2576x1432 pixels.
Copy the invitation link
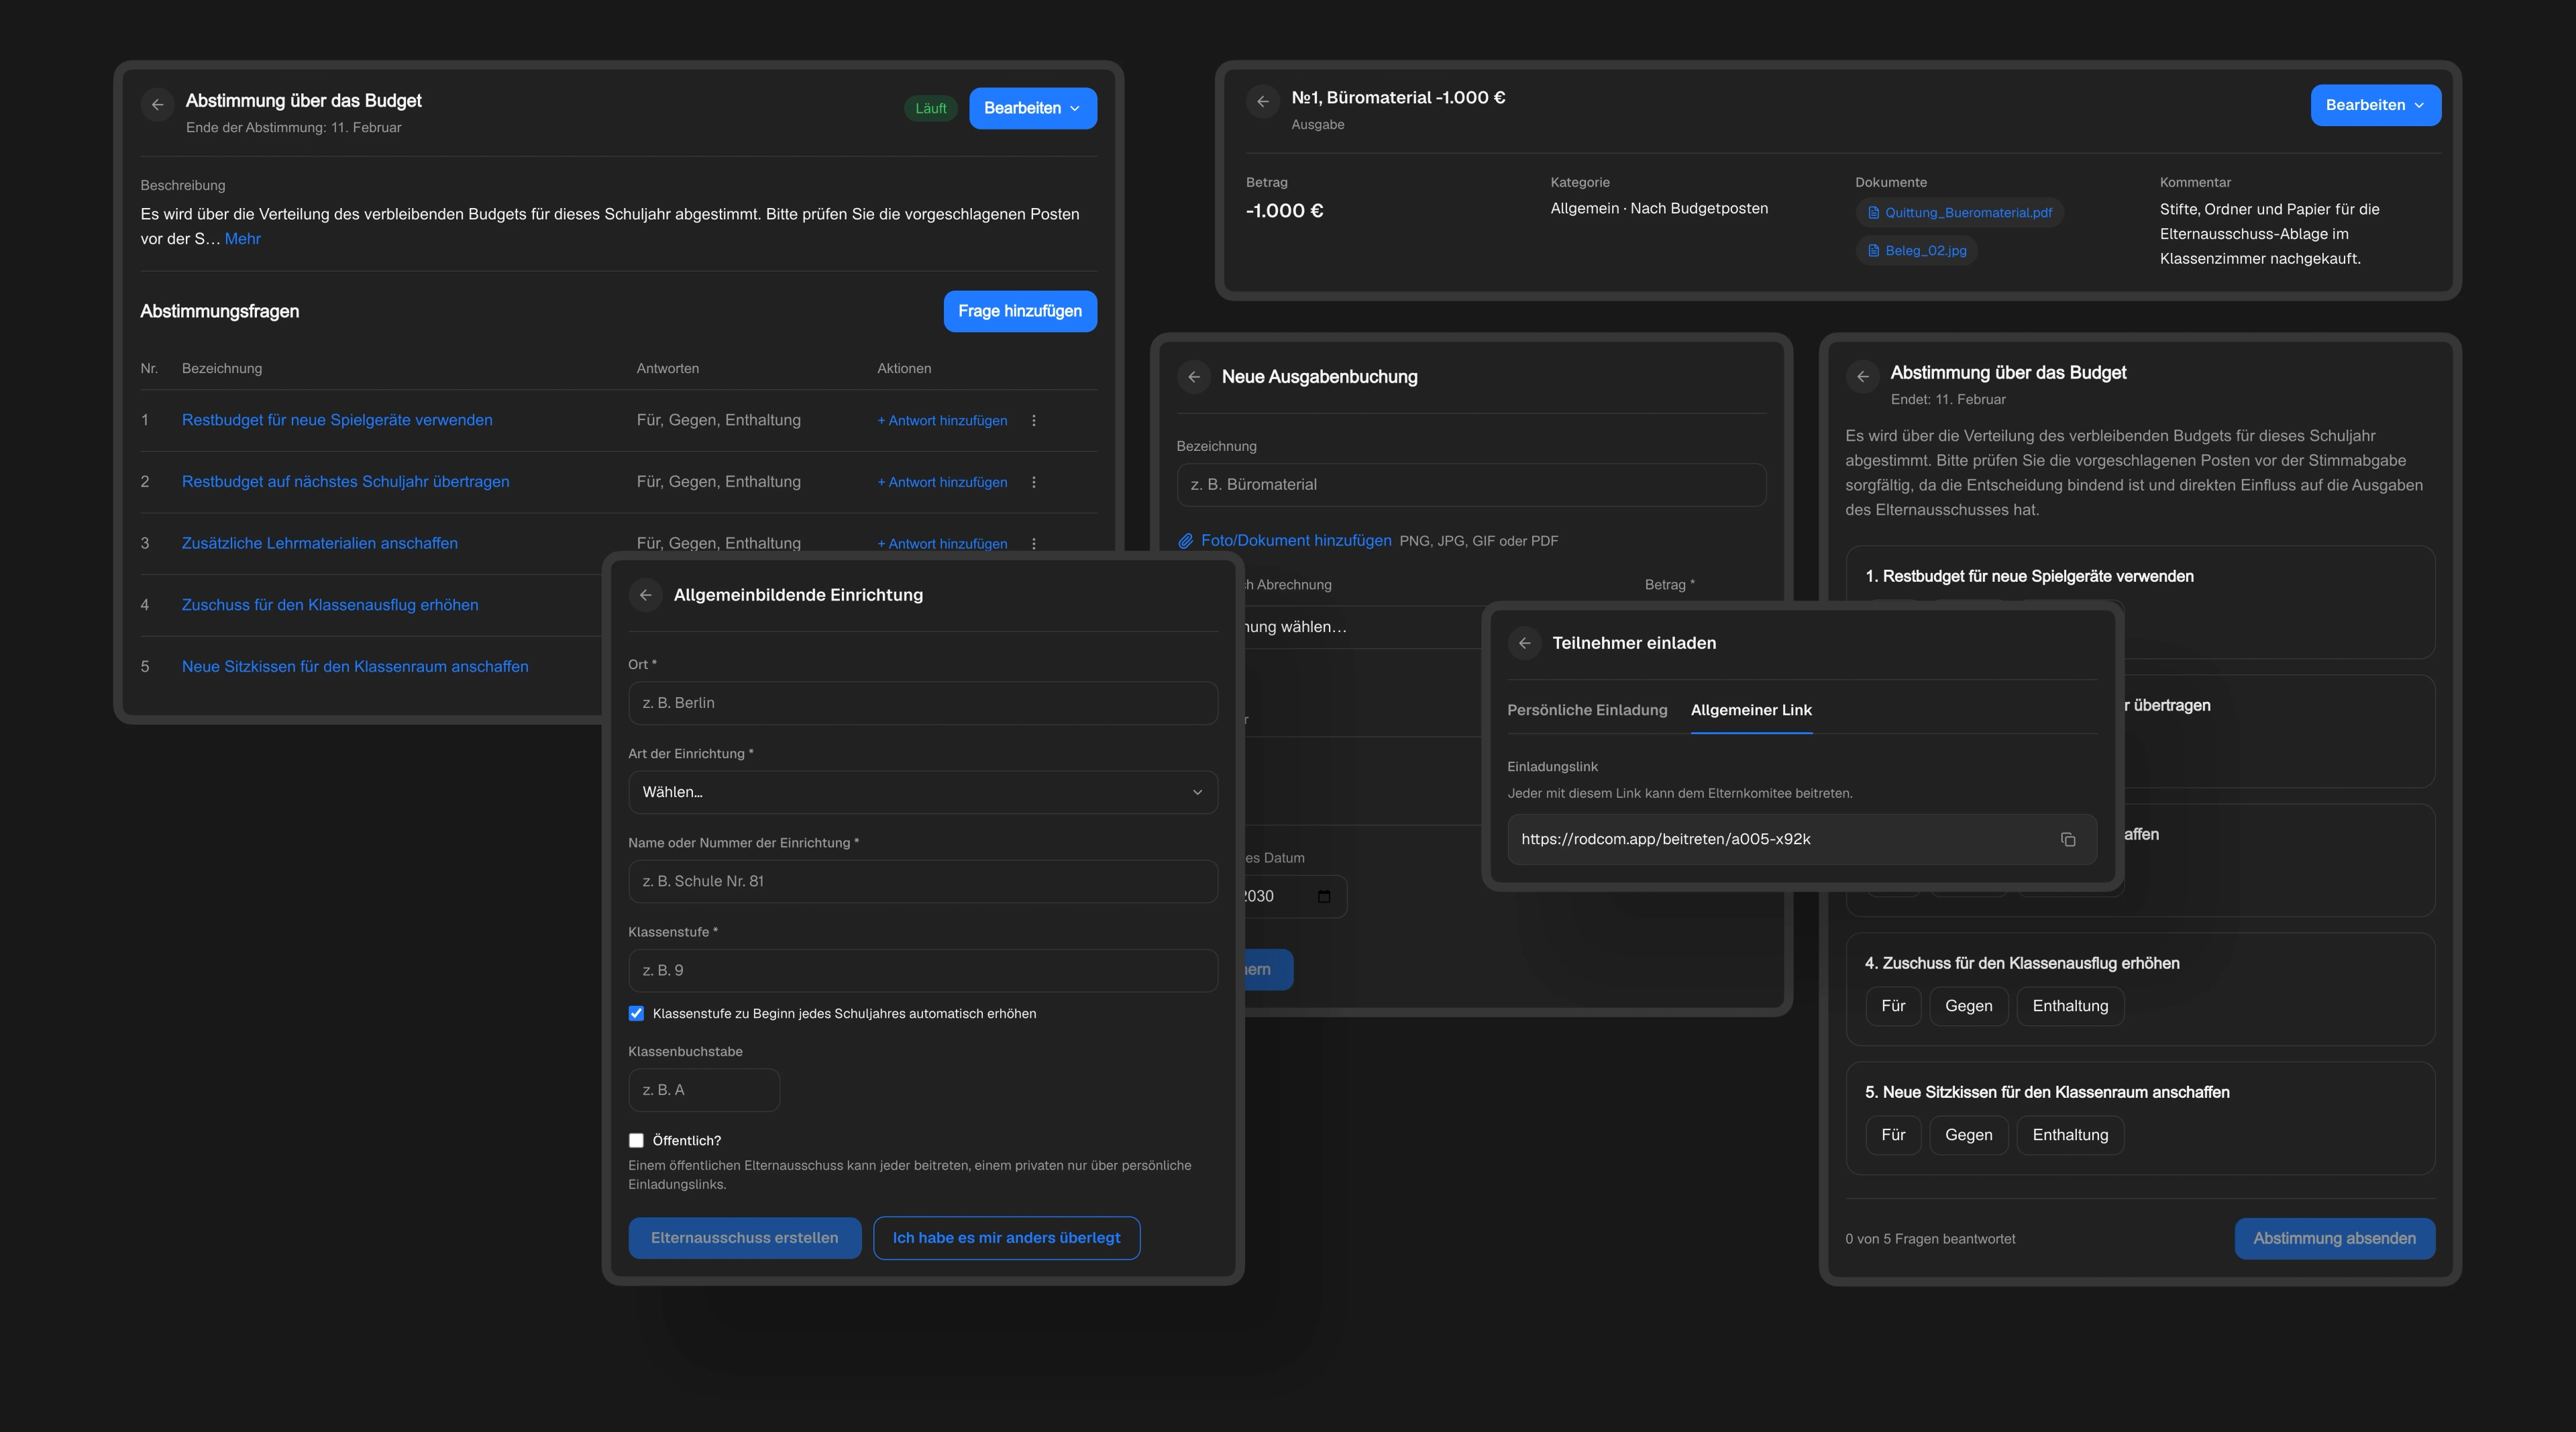click(x=2068, y=840)
